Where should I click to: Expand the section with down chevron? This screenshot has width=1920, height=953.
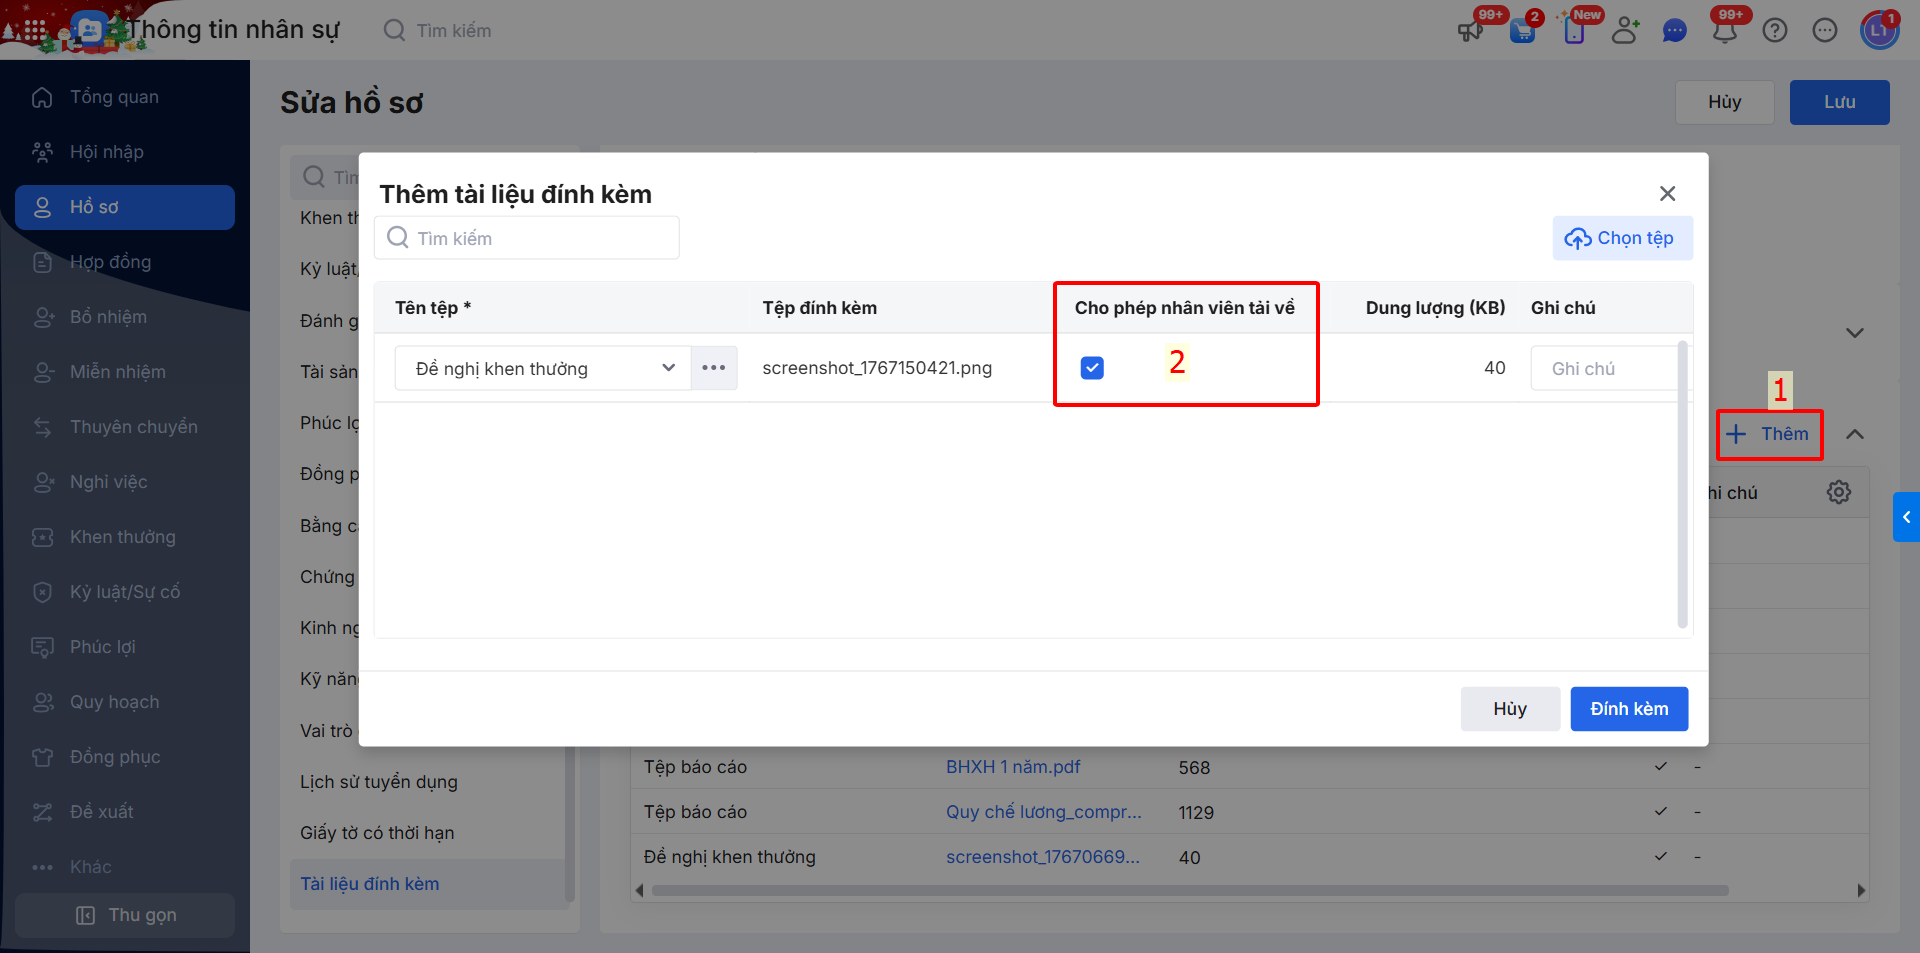1855,333
